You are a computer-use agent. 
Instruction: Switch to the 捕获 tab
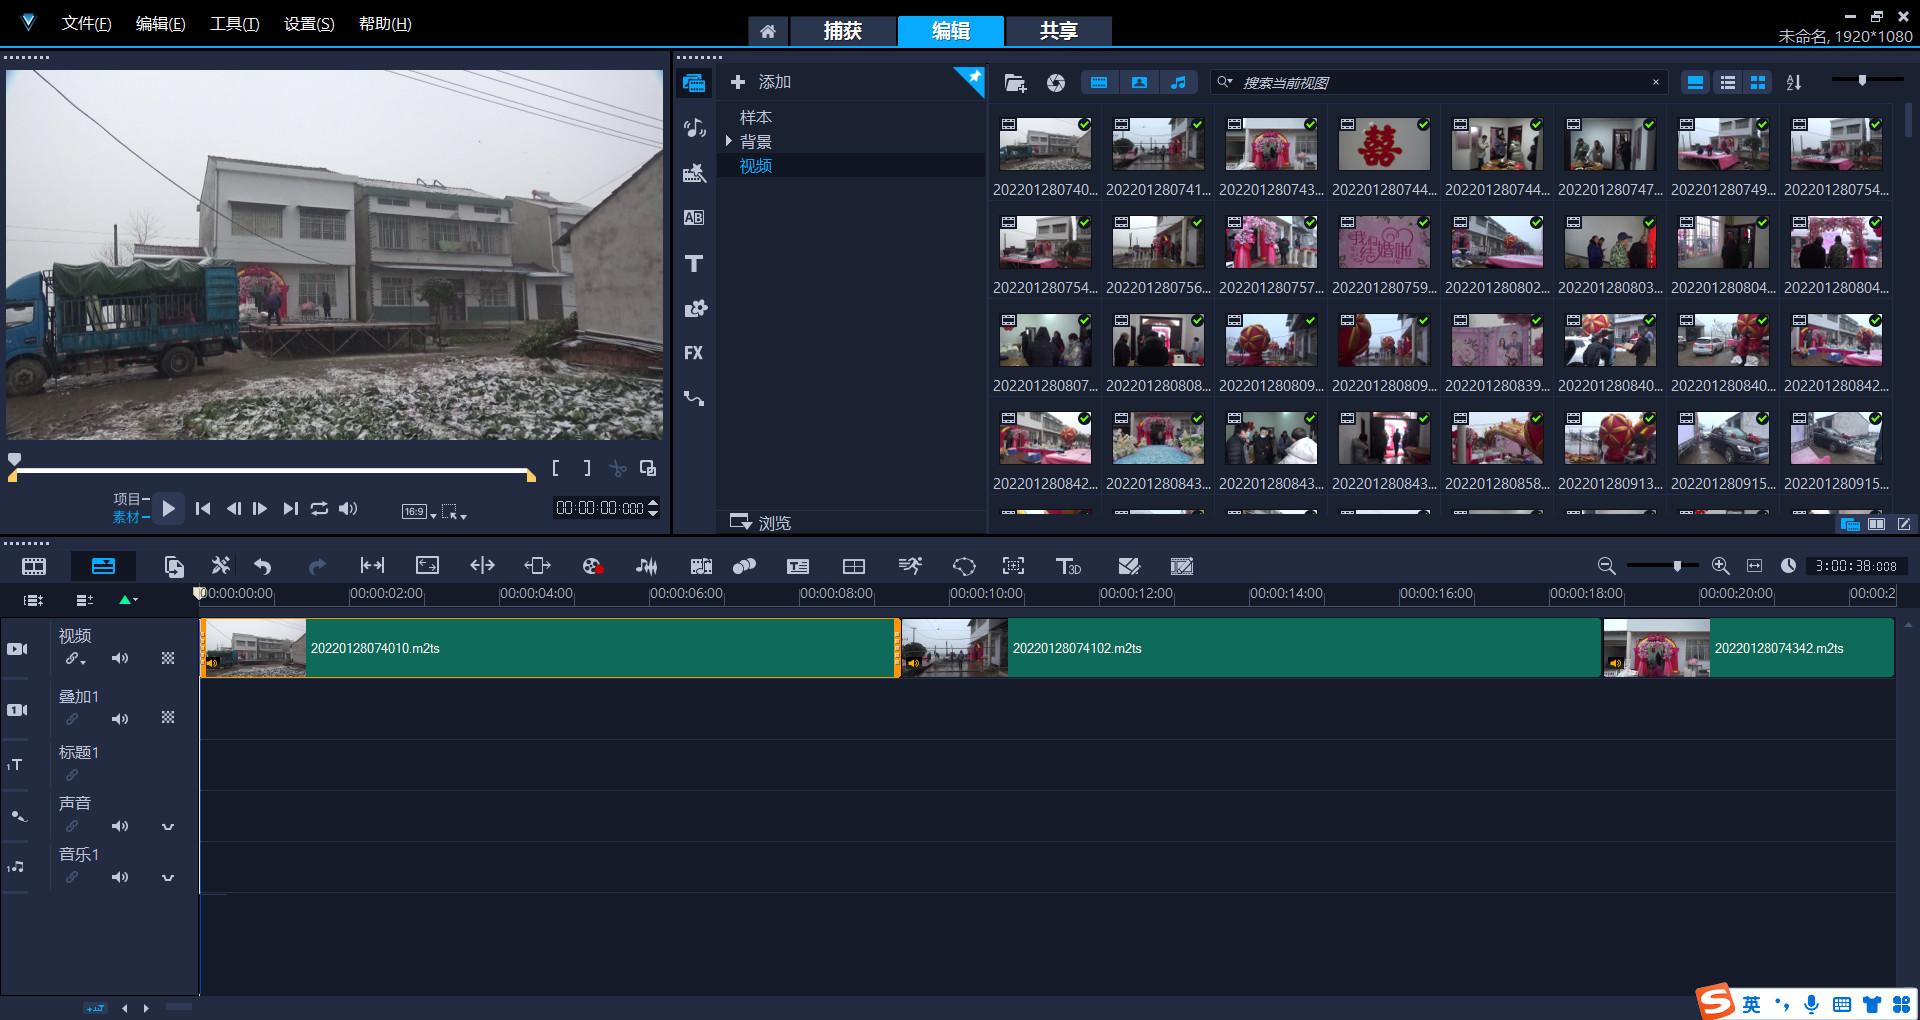point(842,31)
